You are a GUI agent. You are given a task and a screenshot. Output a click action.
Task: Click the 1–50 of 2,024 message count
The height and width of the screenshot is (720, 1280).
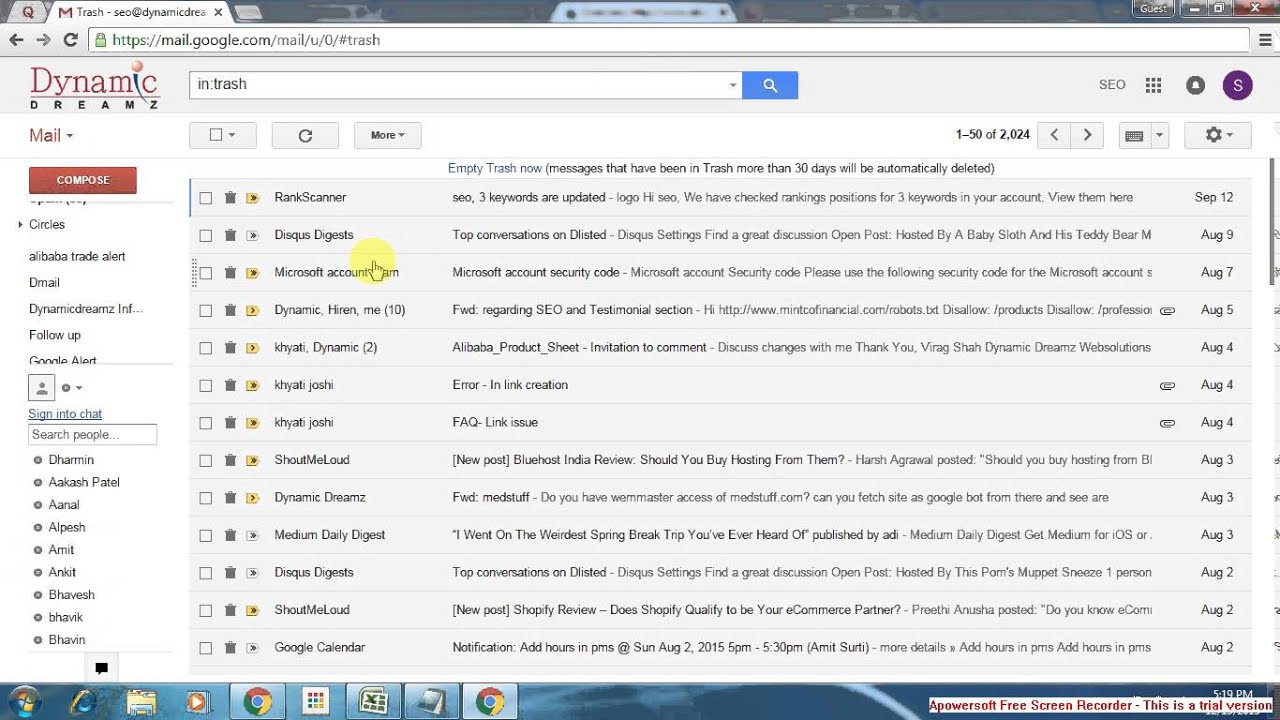[x=992, y=135]
